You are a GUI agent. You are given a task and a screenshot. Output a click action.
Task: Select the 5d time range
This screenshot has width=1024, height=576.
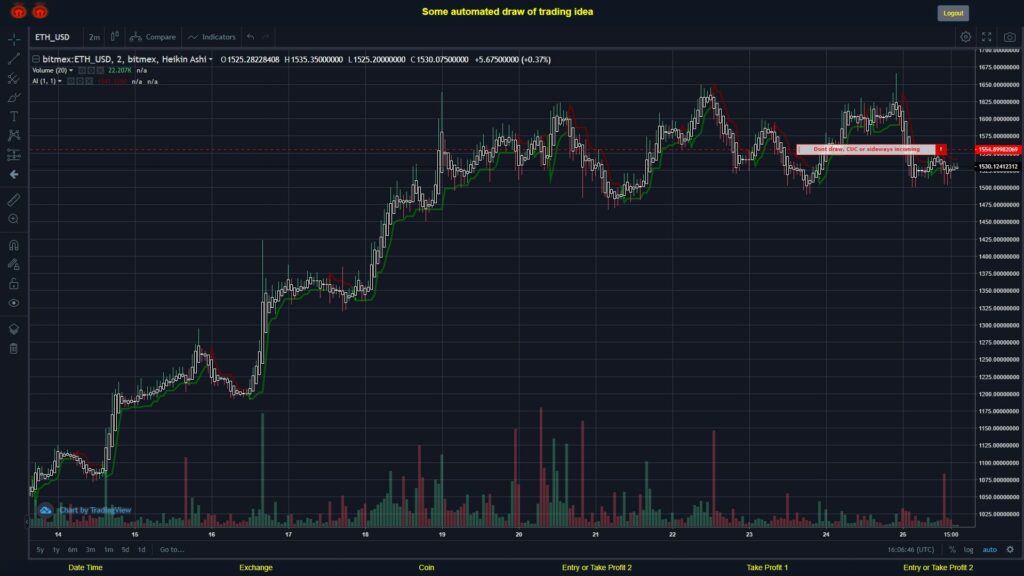coord(125,550)
